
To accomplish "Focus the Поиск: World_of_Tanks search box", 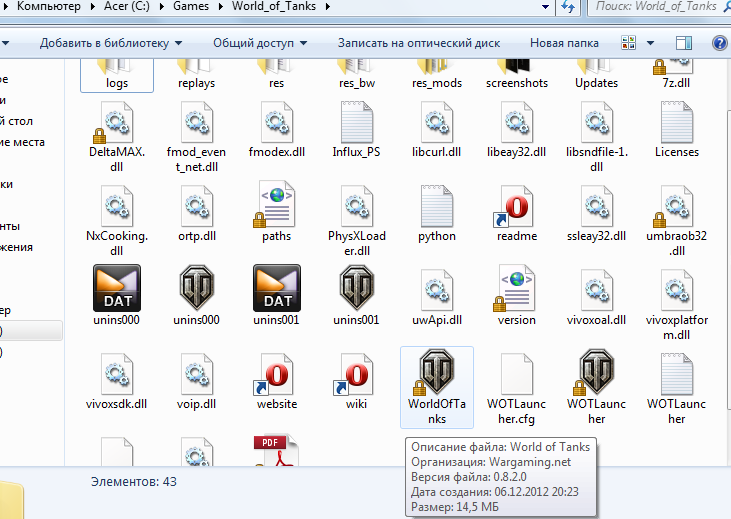I will click(658, 7).
